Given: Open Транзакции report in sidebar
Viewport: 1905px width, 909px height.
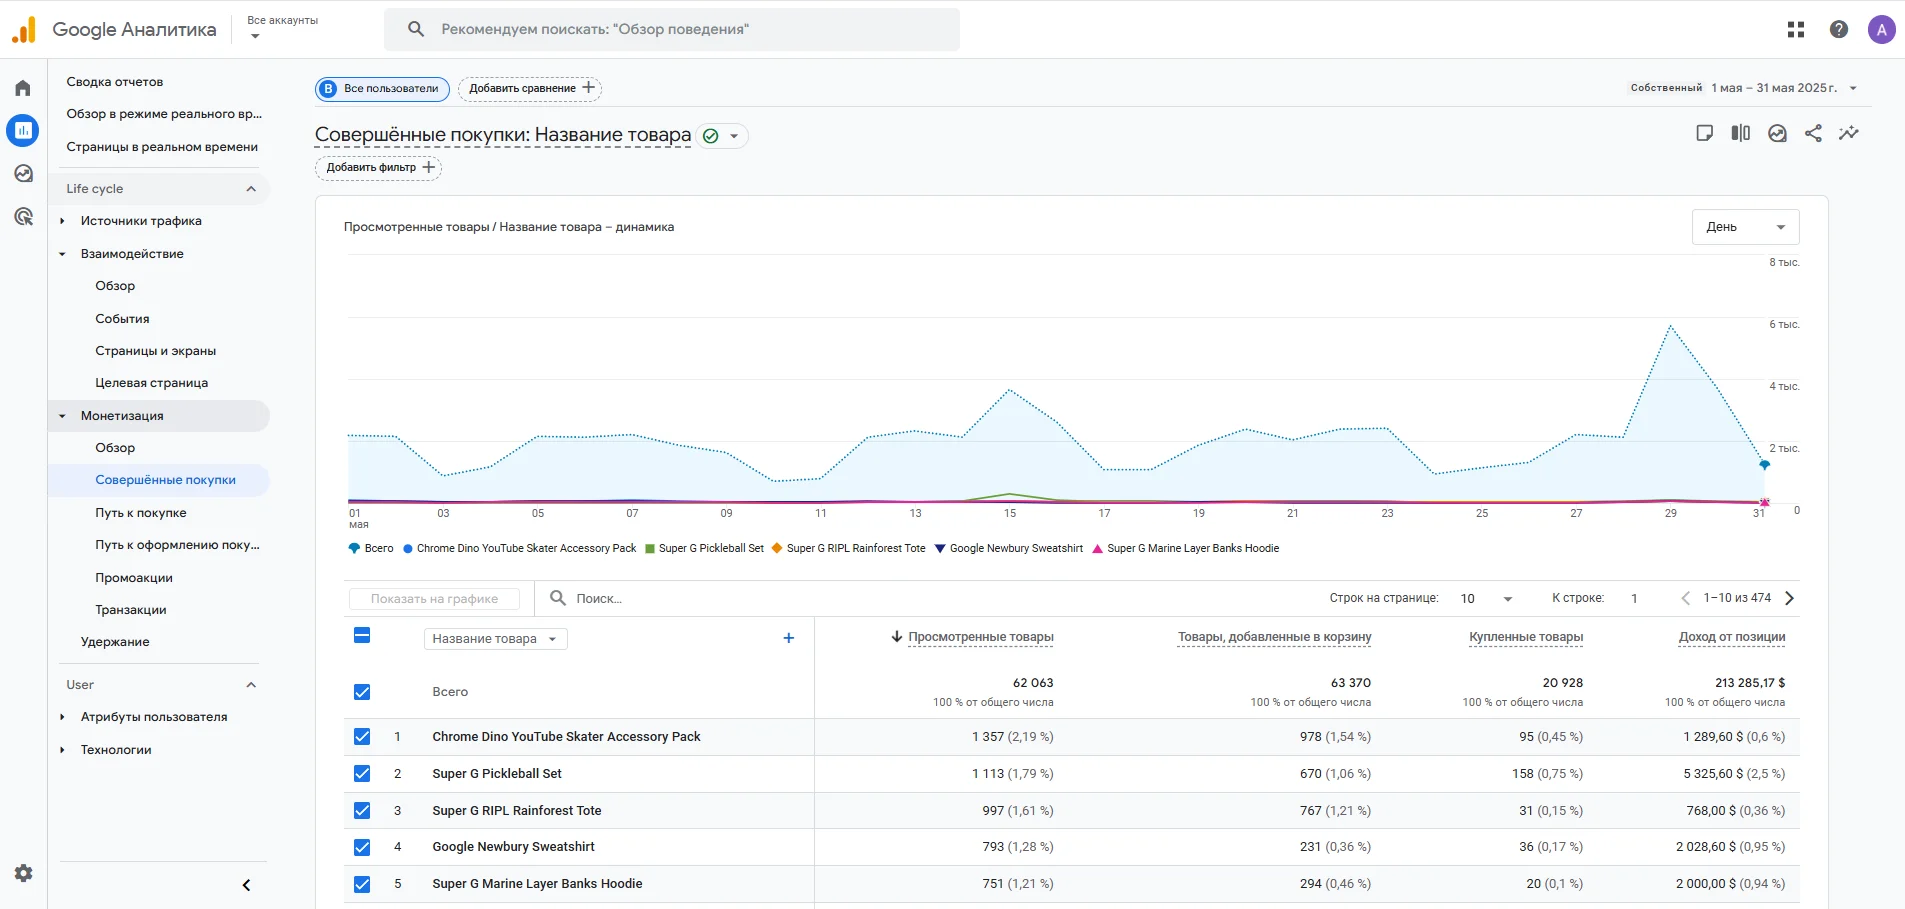Looking at the screenshot, I should point(131,610).
